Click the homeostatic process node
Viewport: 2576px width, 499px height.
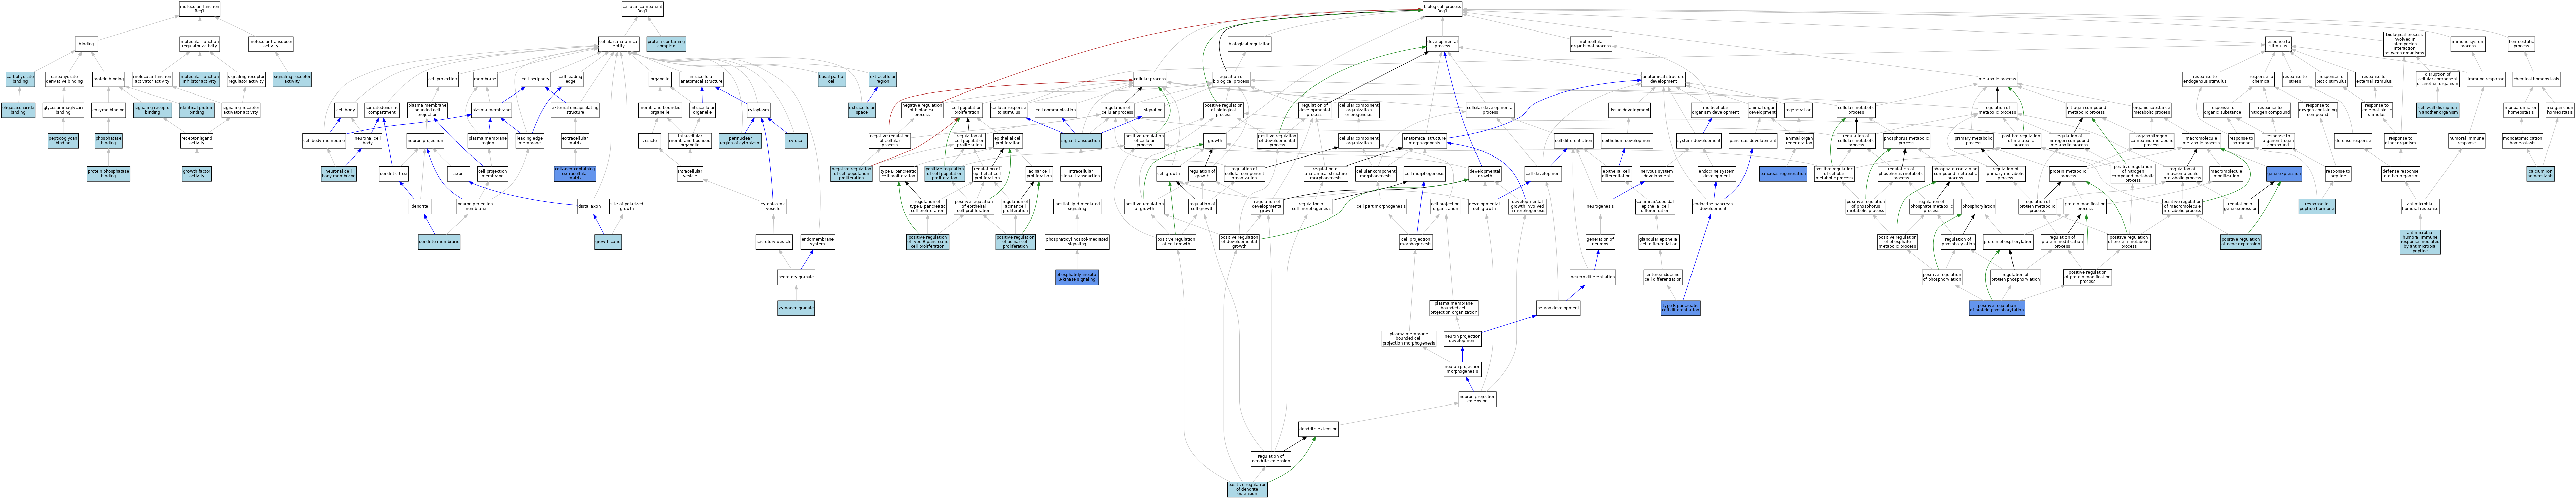click(2521, 44)
